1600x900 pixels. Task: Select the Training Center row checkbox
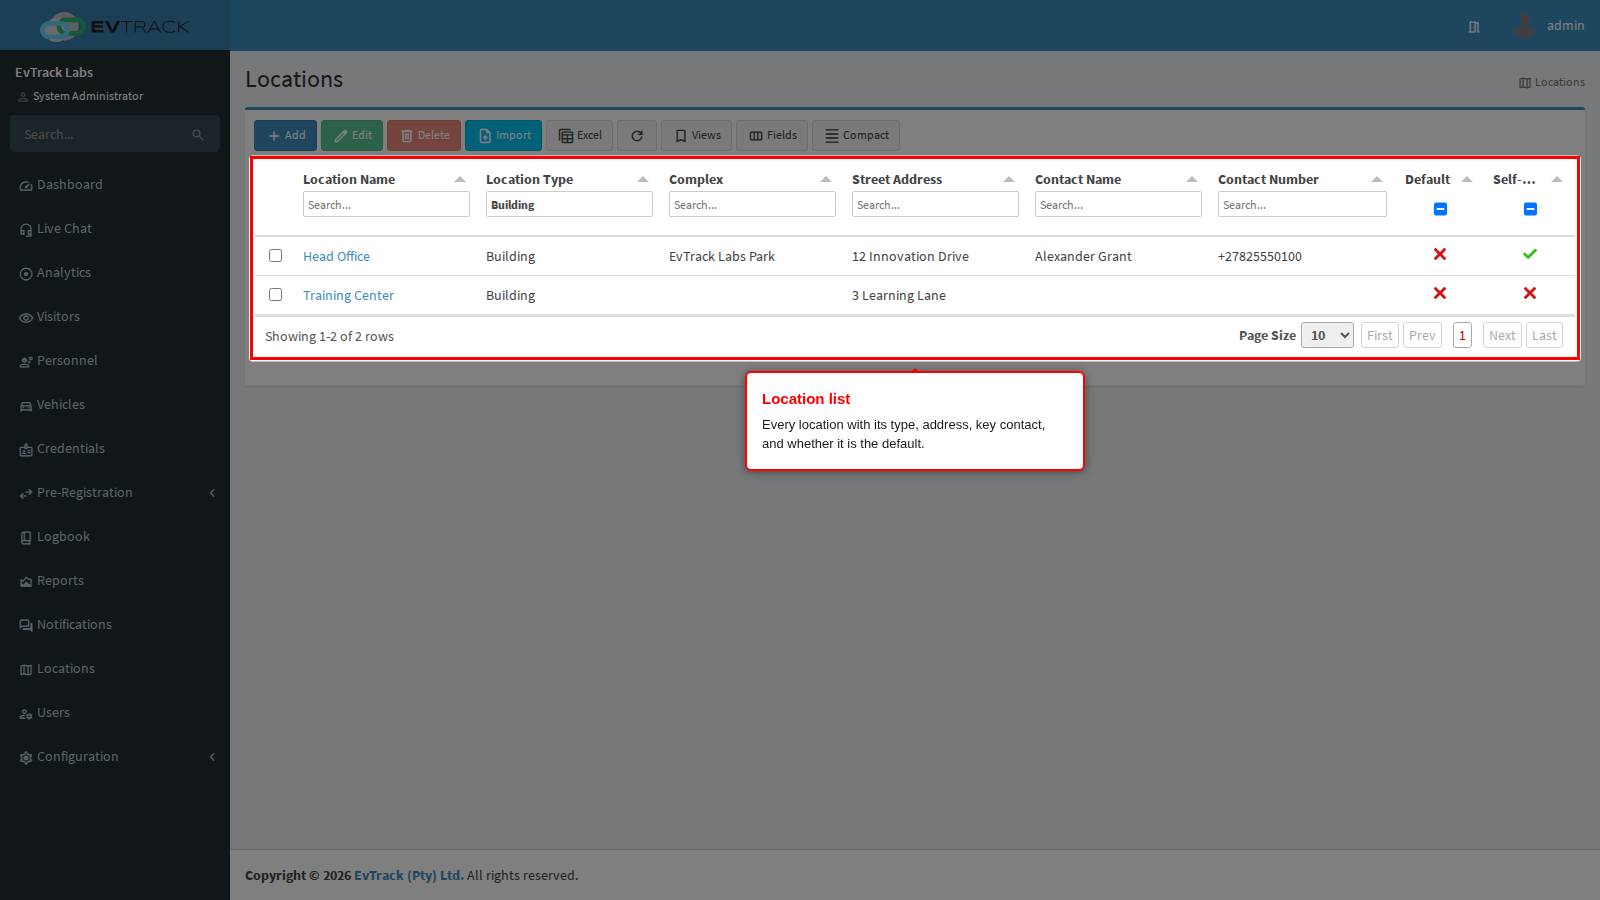click(275, 294)
